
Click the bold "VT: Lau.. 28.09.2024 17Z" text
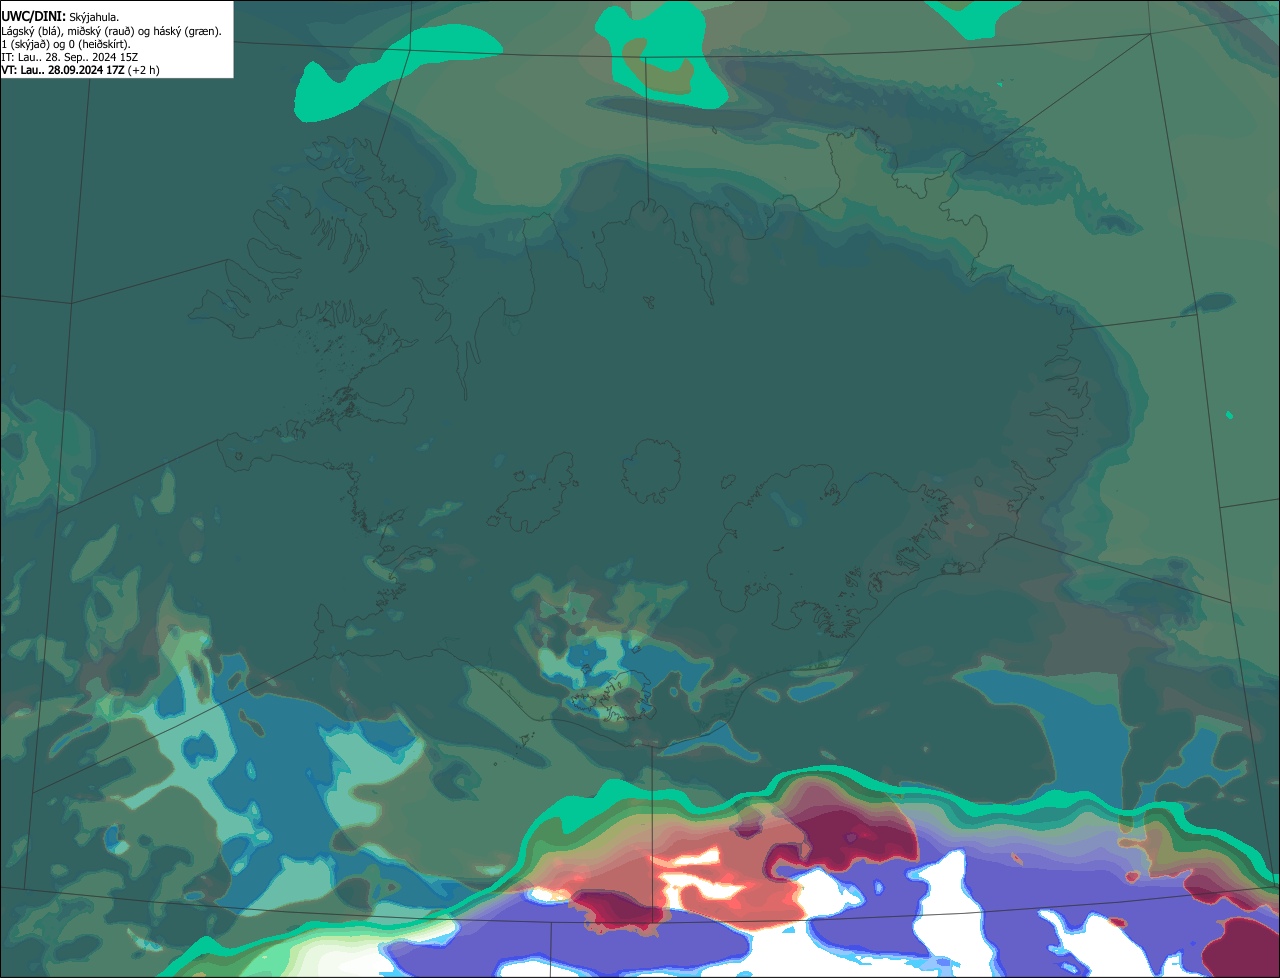tap(63, 70)
